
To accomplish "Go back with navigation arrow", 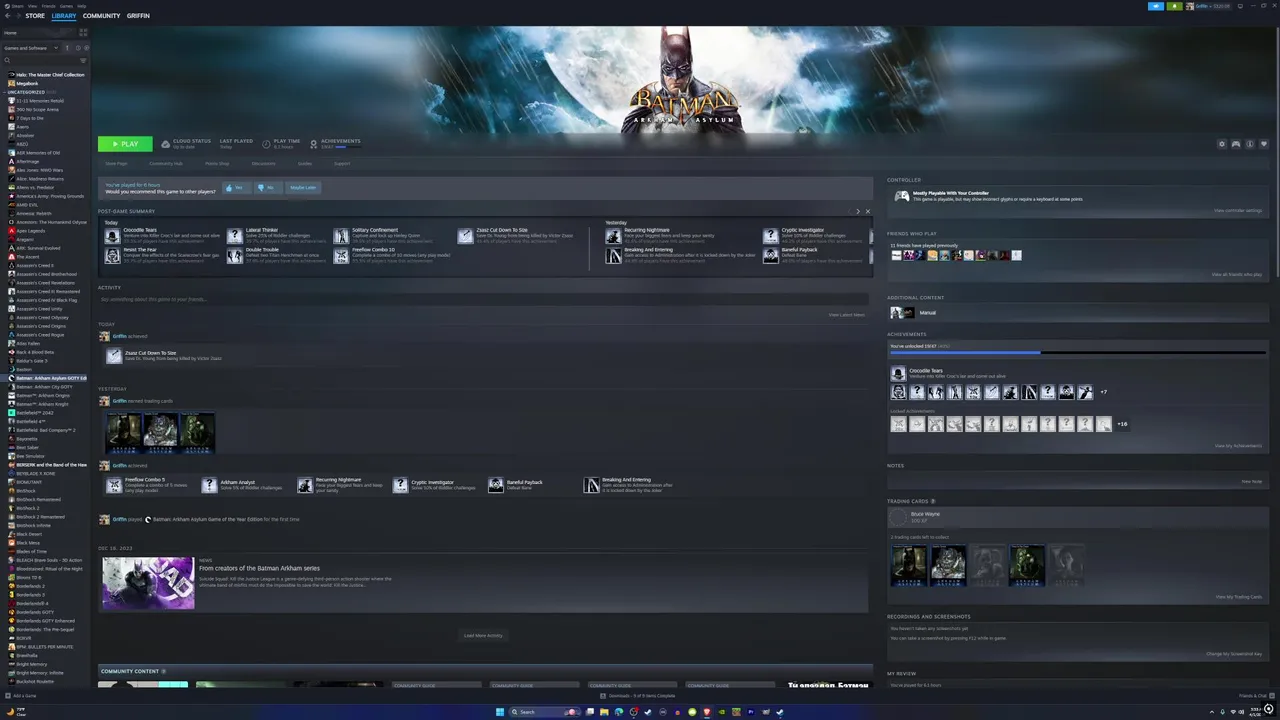I will (7, 16).
